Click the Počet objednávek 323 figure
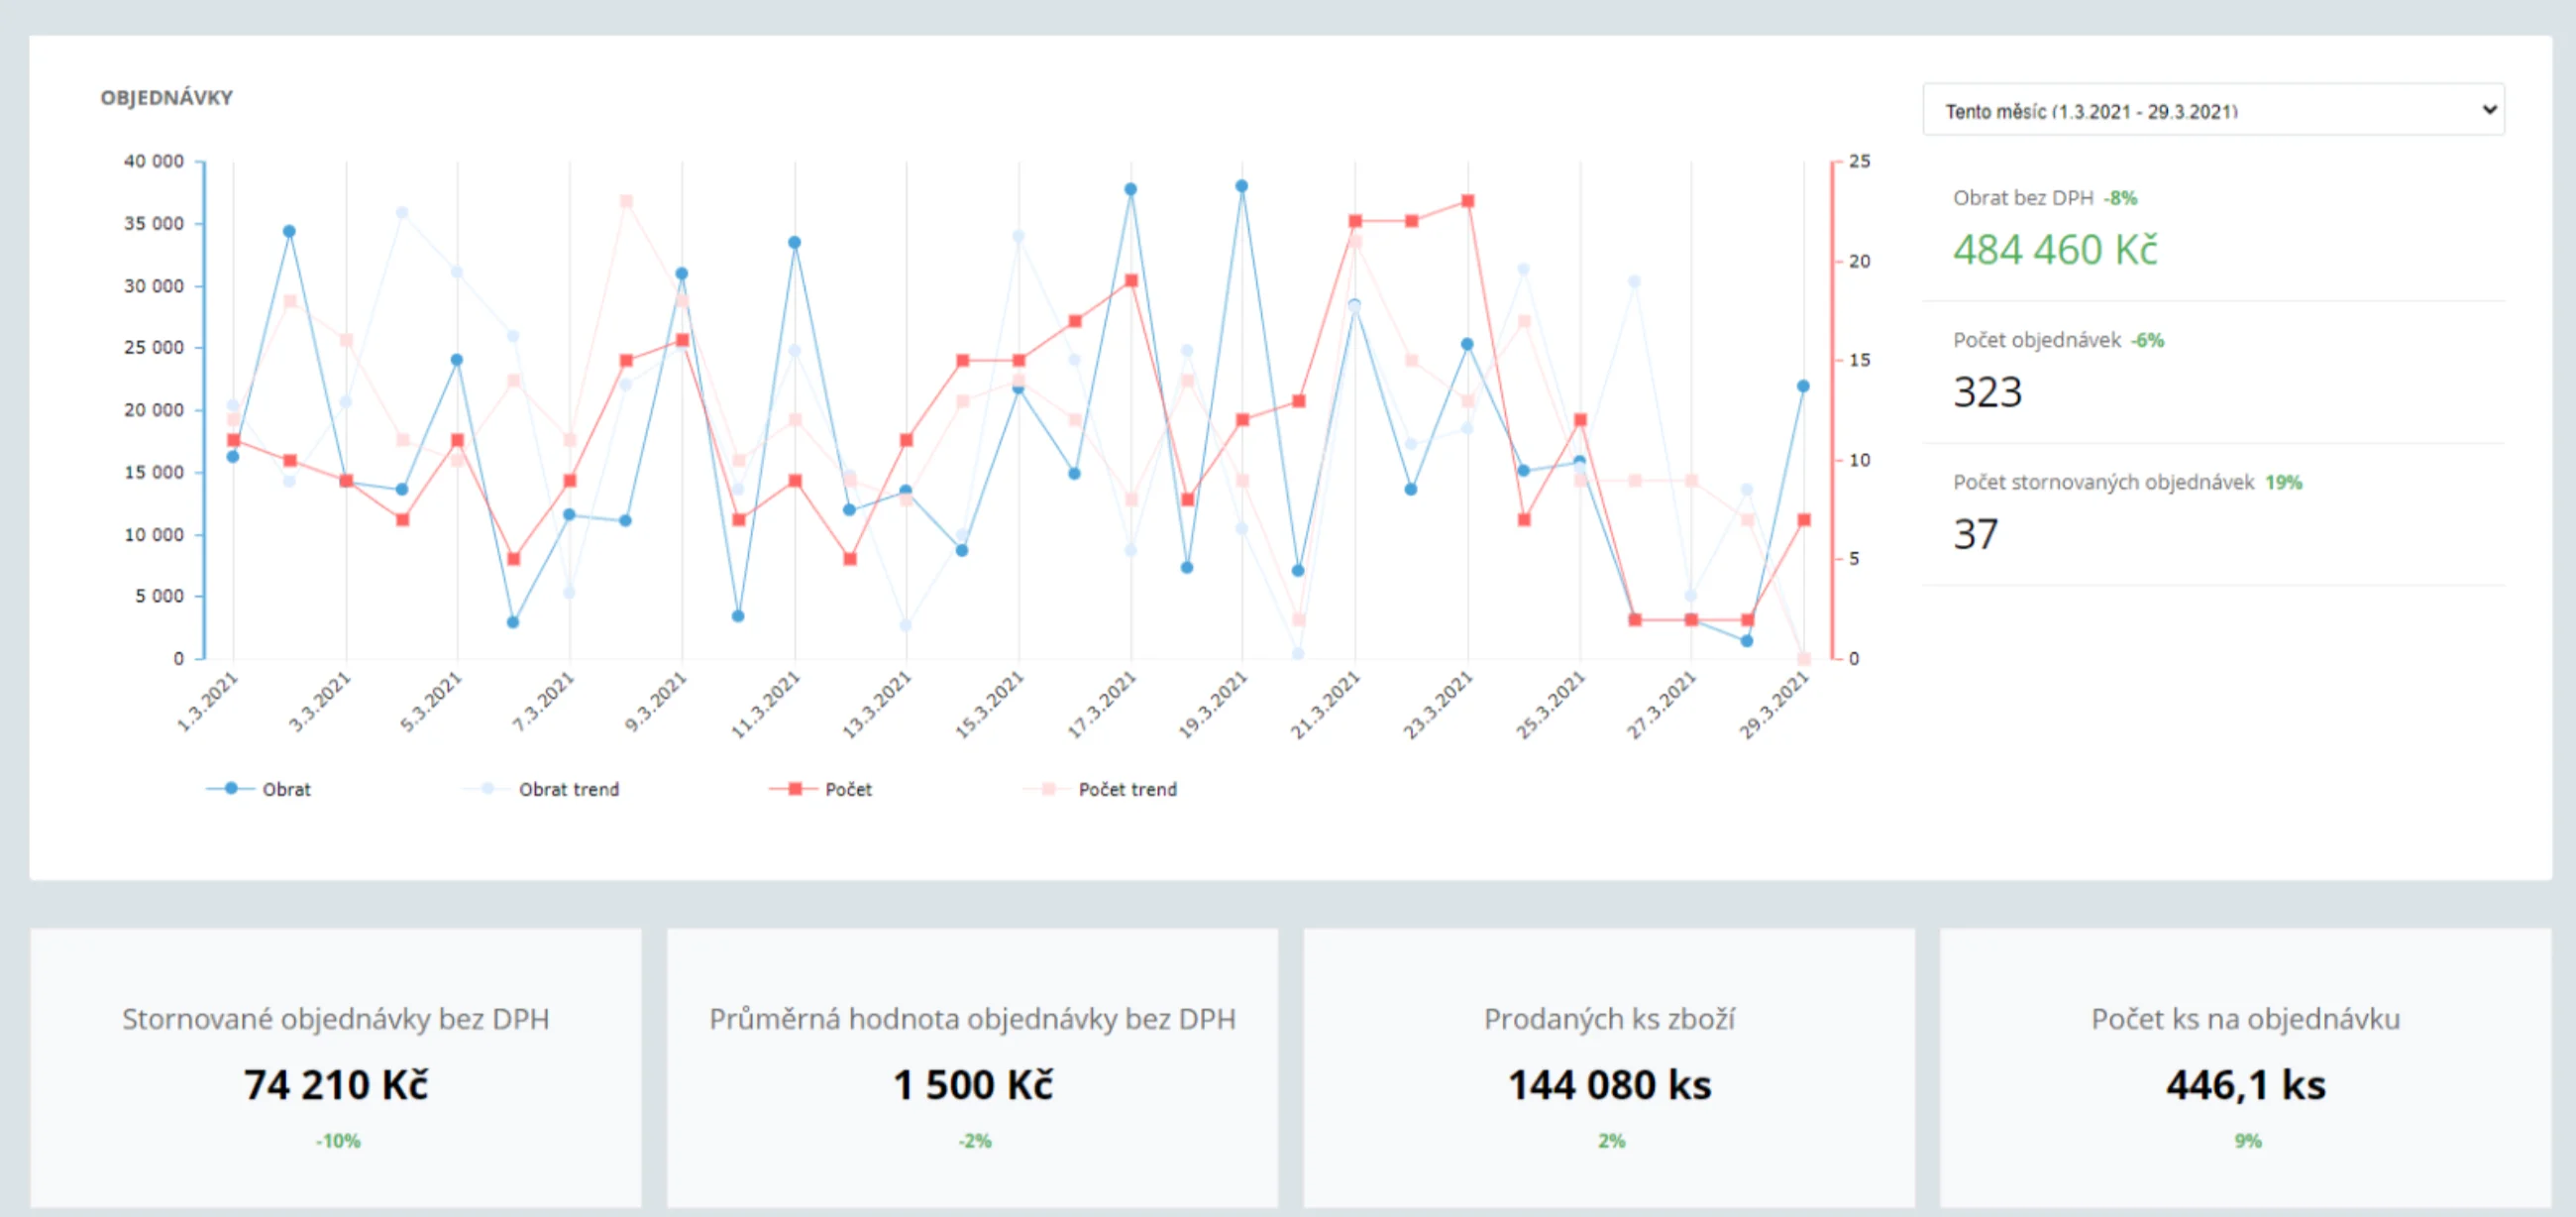Viewport: 2576px width, 1217px height. coord(1988,392)
